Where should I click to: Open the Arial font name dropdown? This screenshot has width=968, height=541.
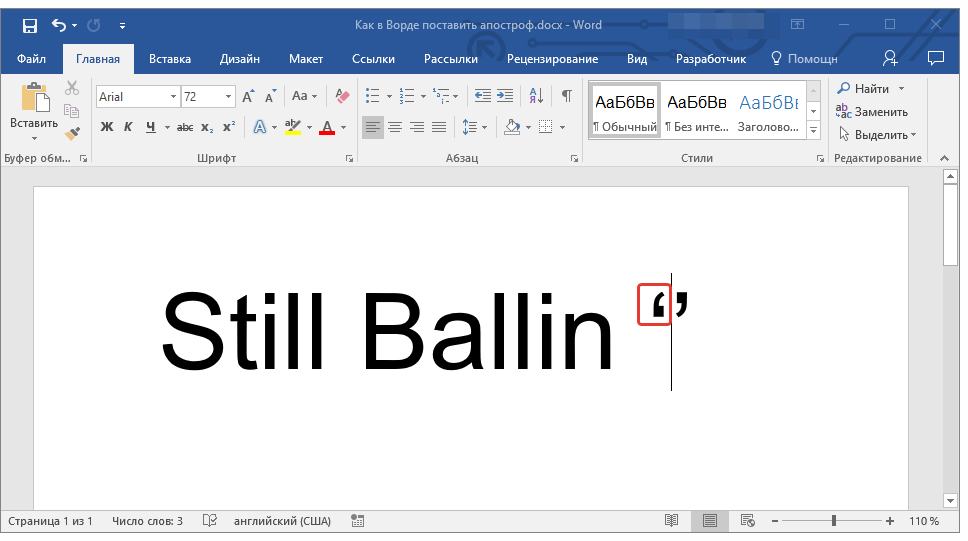(173, 97)
